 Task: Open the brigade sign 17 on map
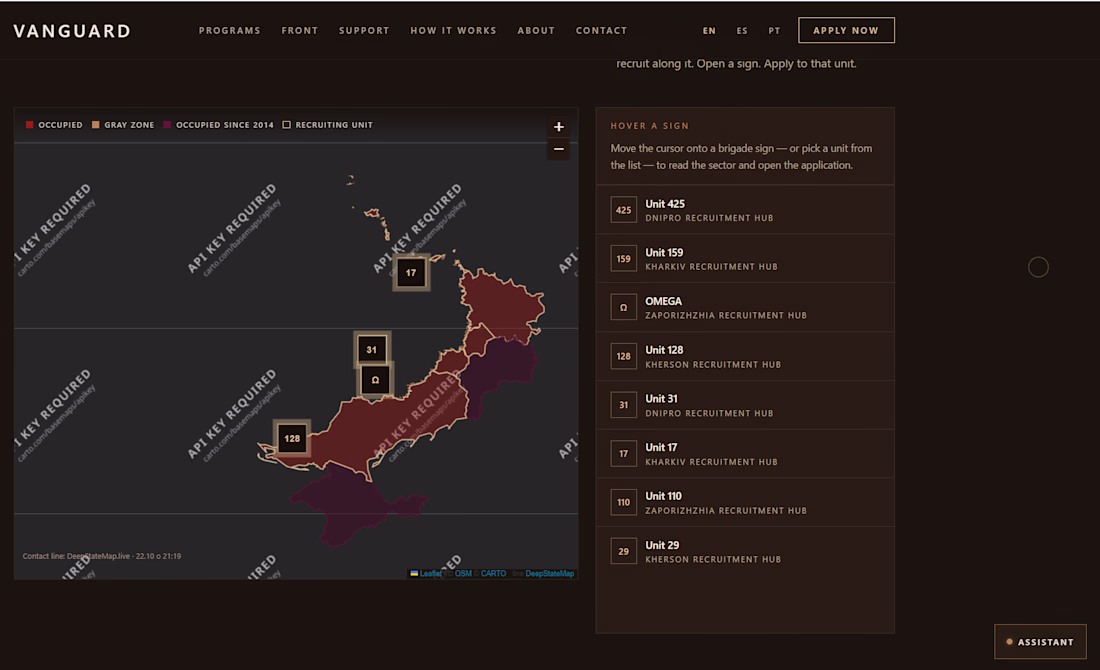coord(411,273)
